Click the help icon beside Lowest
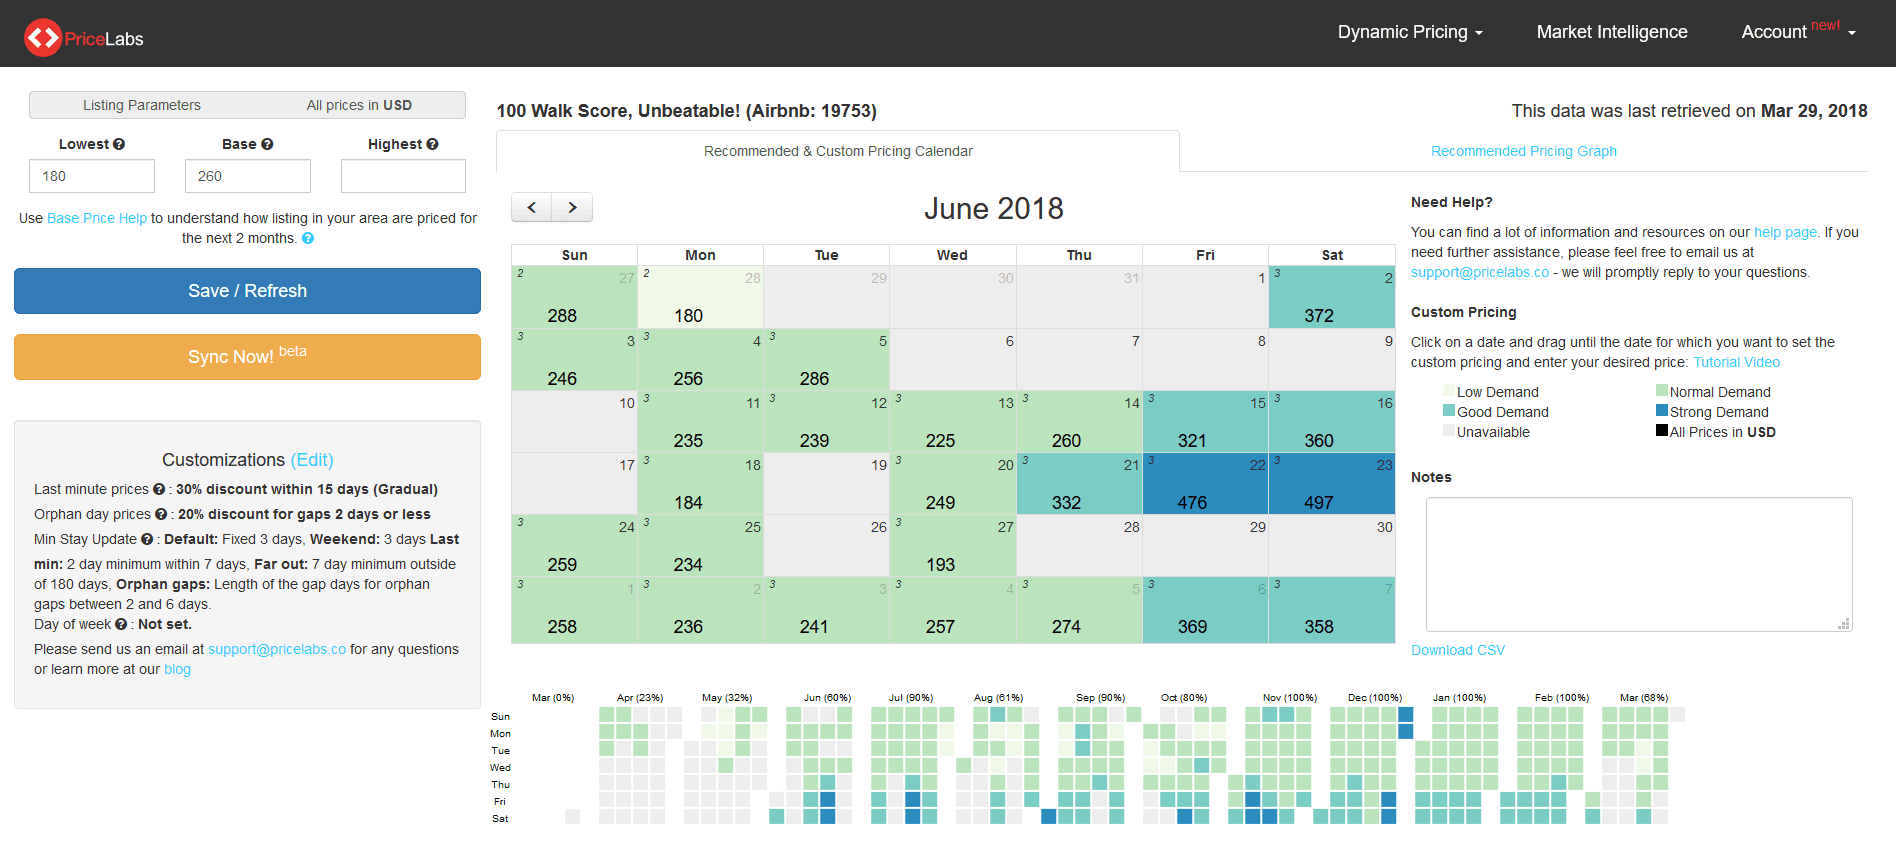This screenshot has height=866, width=1896. [x=119, y=144]
